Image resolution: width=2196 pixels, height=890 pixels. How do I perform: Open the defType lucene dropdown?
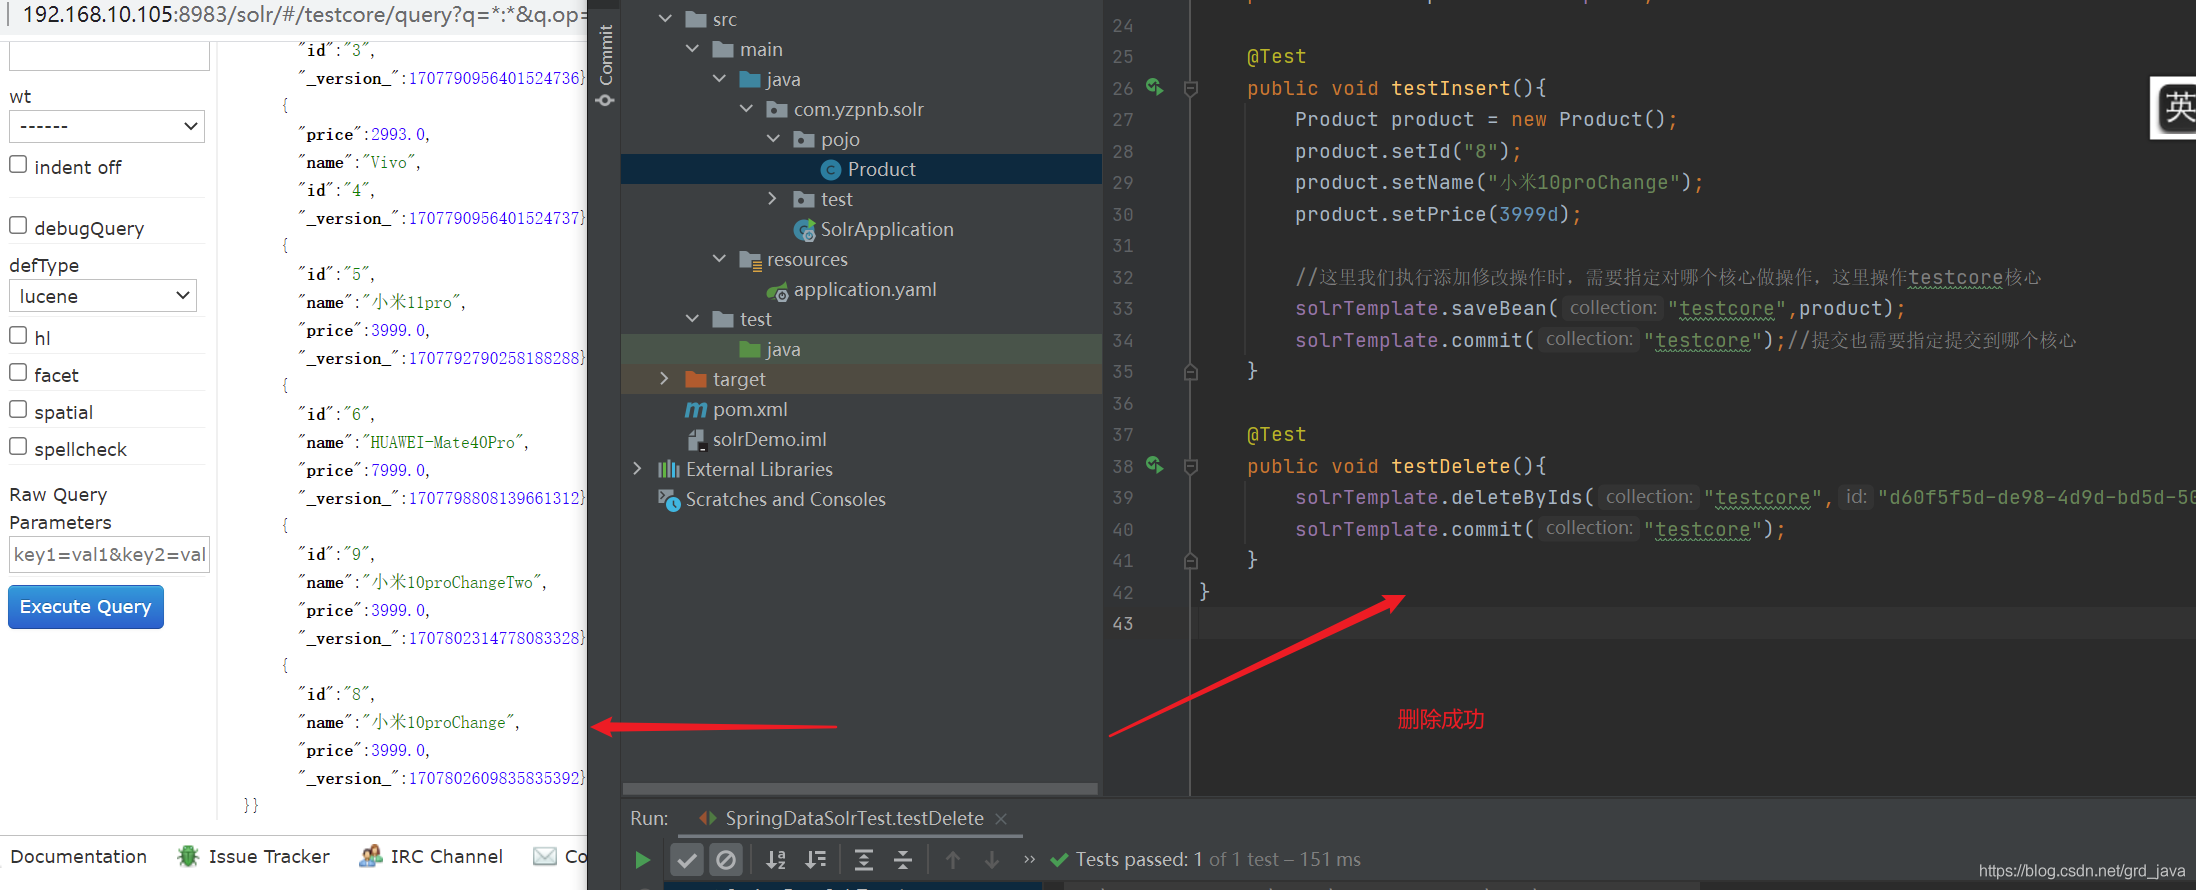[x=103, y=296]
